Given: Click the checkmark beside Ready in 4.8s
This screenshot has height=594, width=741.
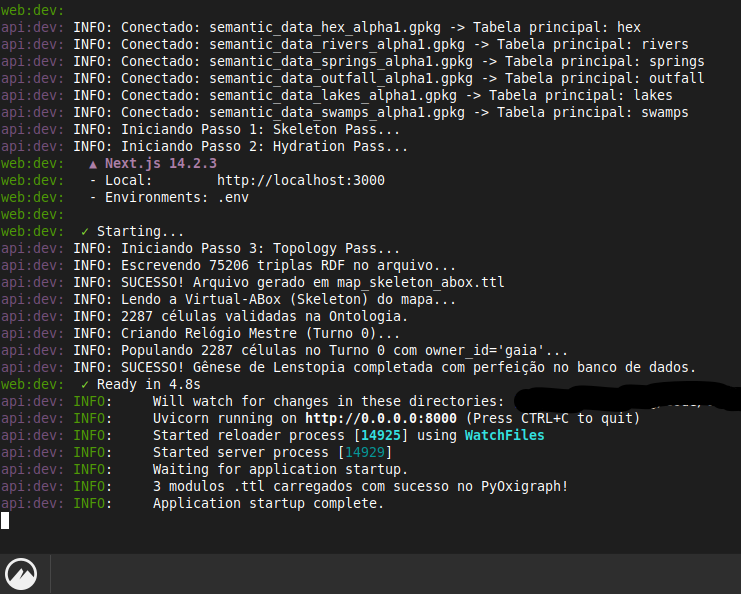Looking at the screenshot, I should pos(85,384).
